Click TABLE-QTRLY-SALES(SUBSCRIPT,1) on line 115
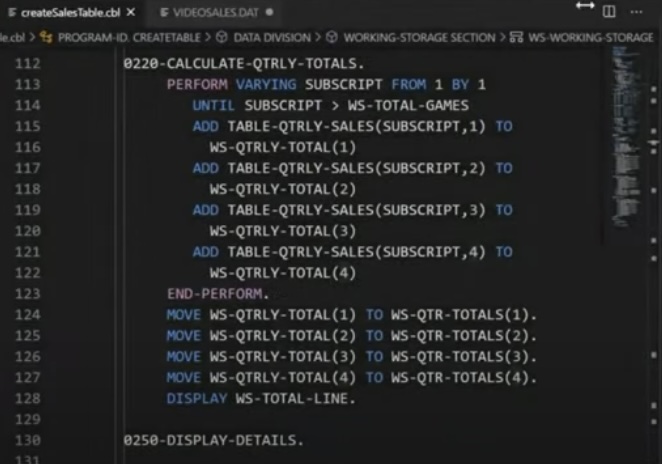 coord(357,126)
